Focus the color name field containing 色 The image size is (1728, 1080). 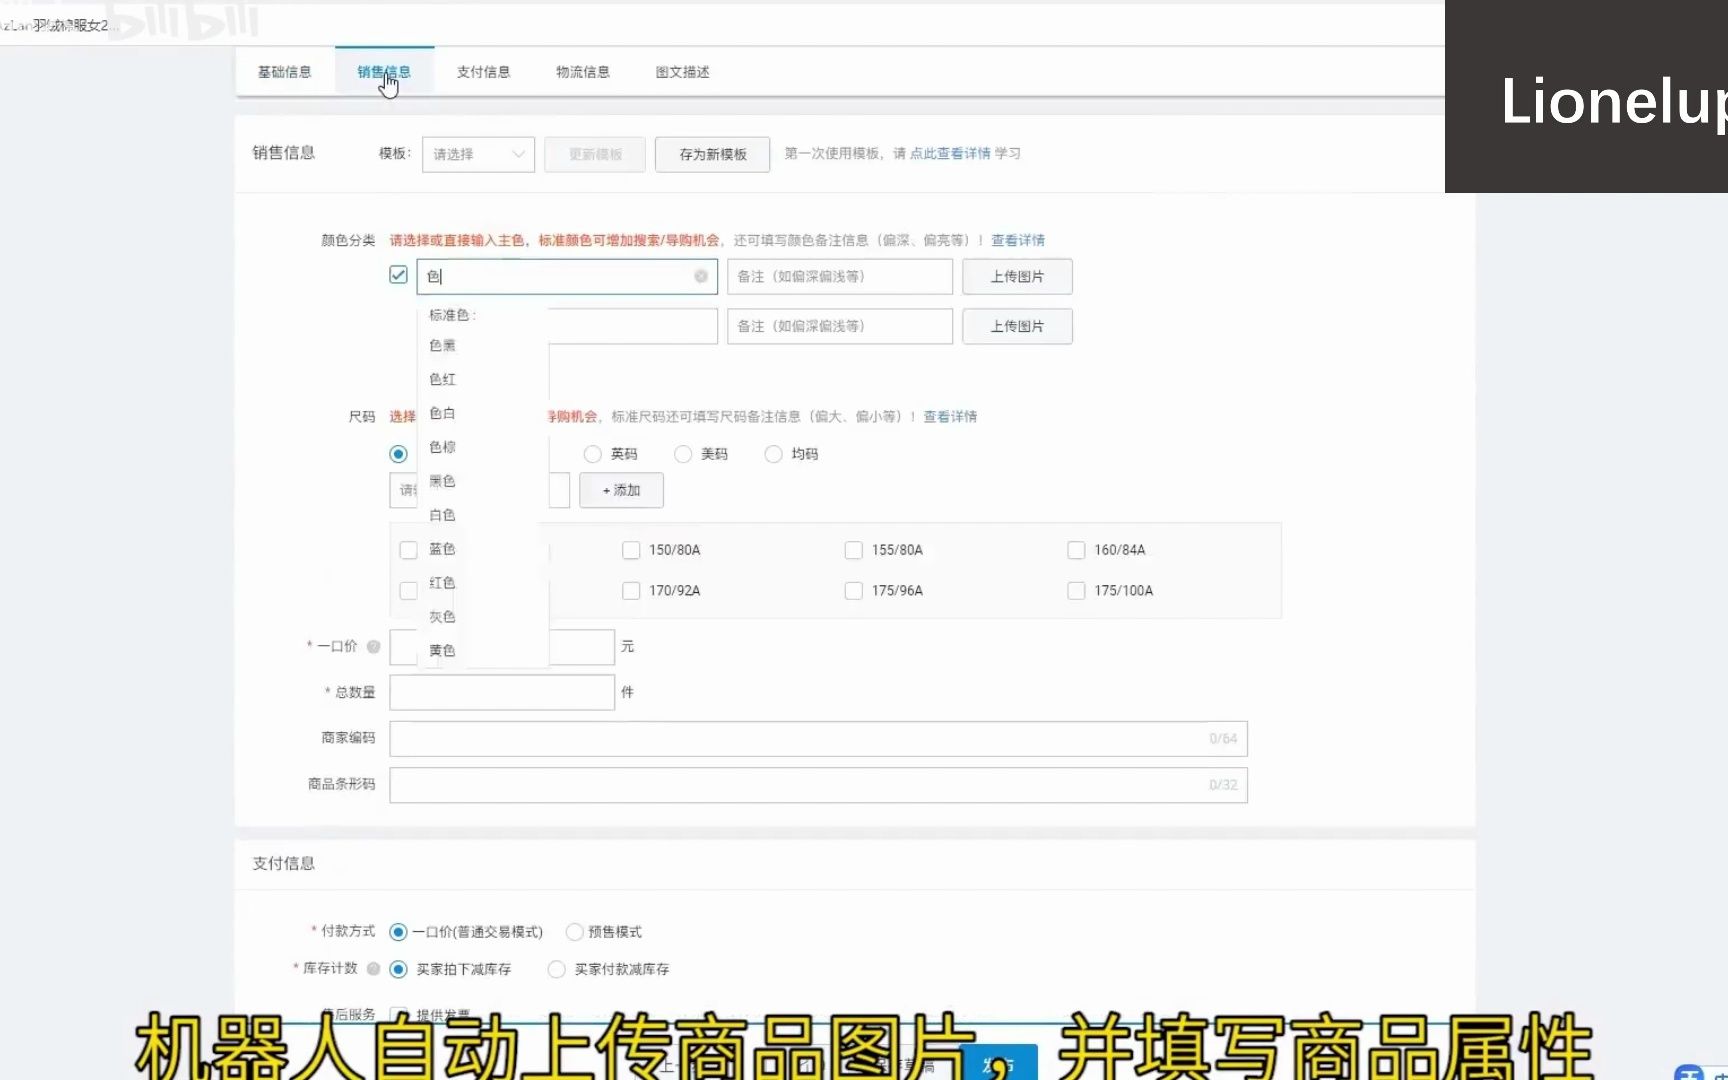[567, 276]
